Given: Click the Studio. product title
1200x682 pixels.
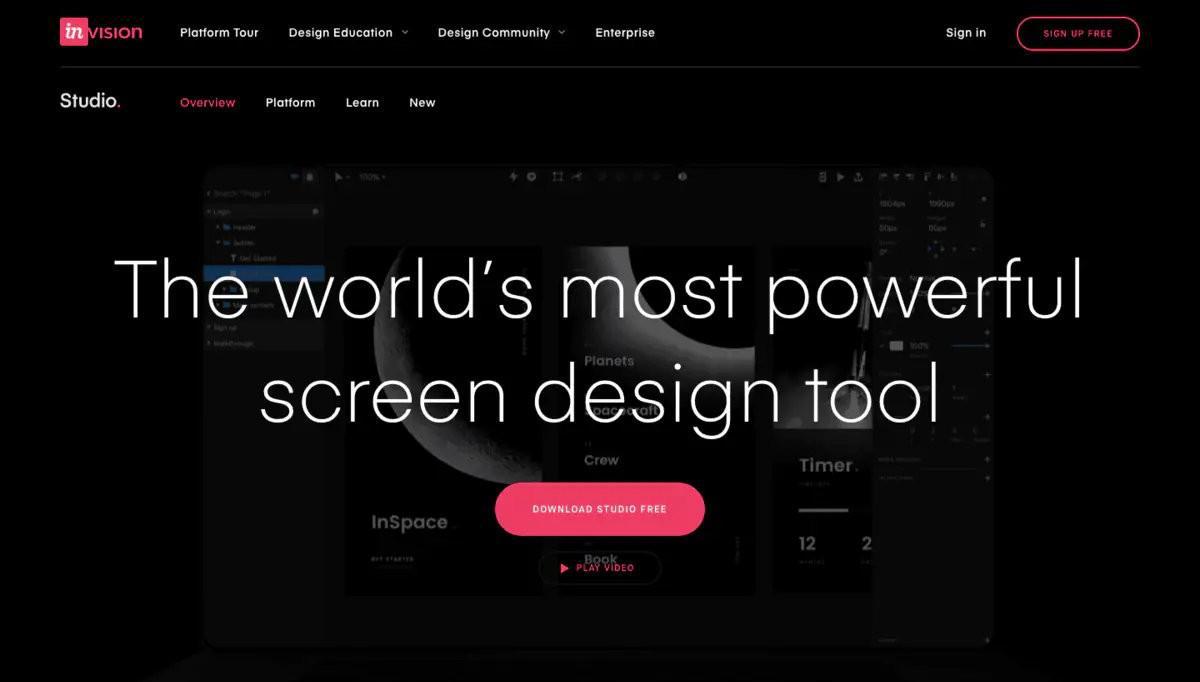Looking at the screenshot, I should pyautogui.click(x=90, y=101).
